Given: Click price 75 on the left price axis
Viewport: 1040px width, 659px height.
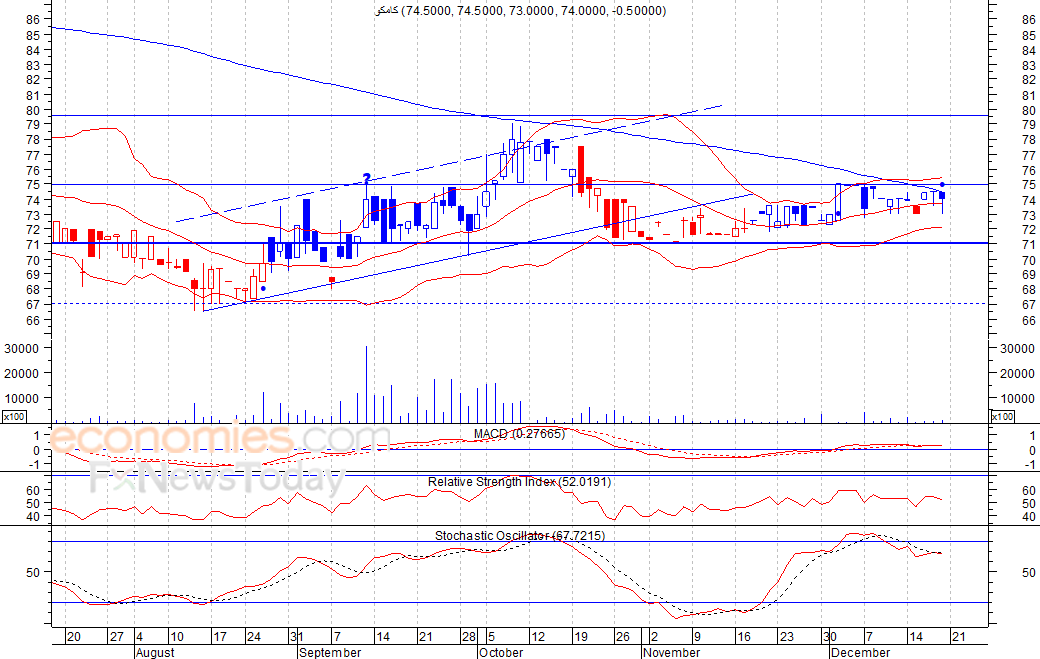Looking at the screenshot, I should click(33, 184).
